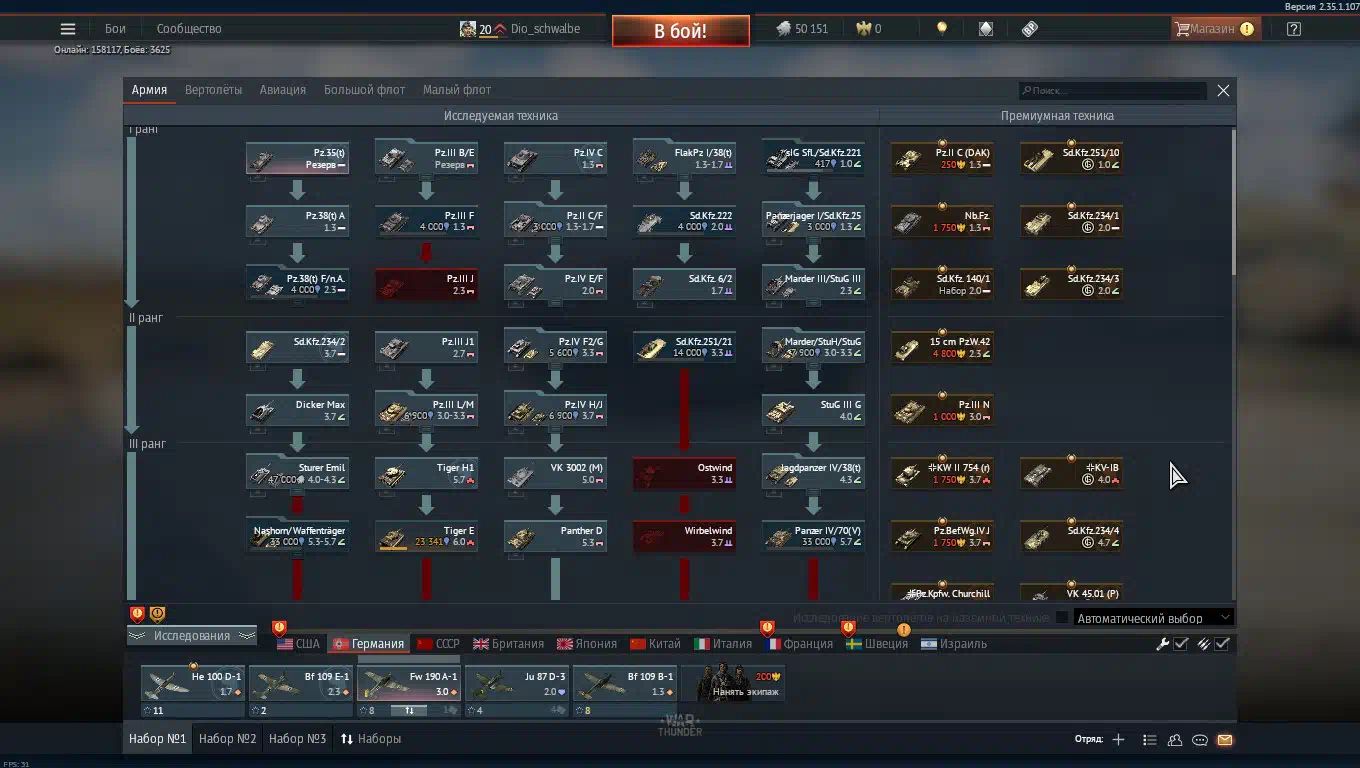Open the lightbulb hints icon
Screen dimensions: 1360x768
[x=941, y=29]
